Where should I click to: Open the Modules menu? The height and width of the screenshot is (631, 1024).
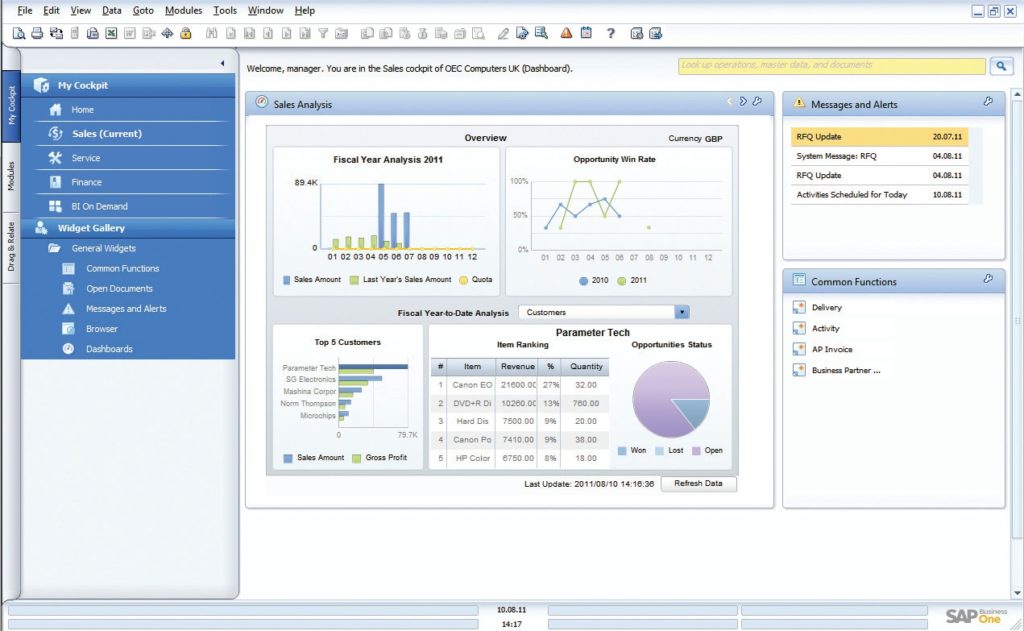183,10
